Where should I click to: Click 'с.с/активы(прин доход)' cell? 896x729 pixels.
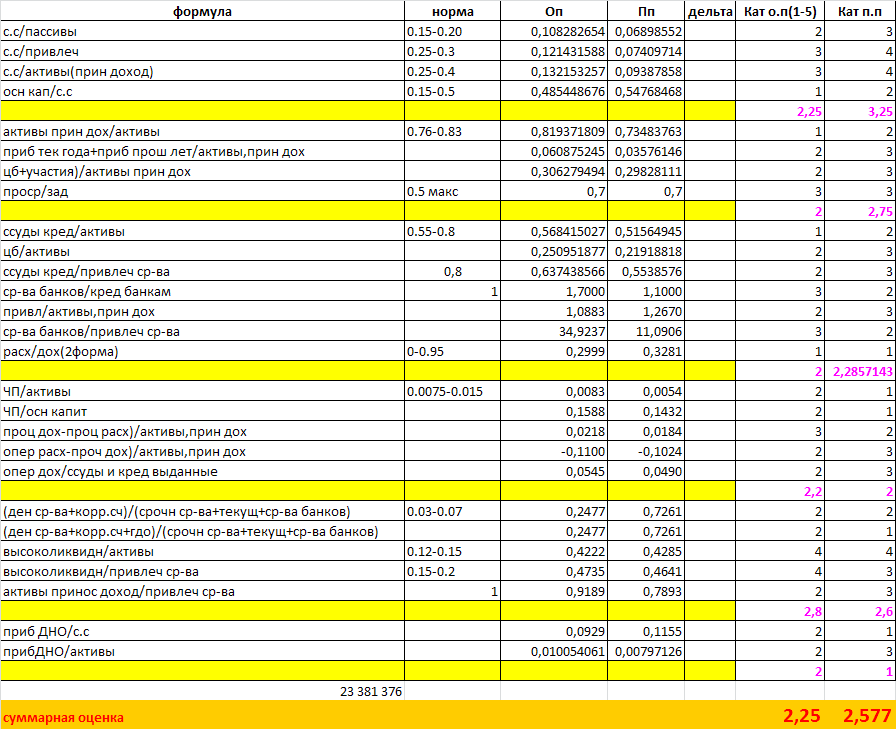pyautogui.click(x=202, y=71)
